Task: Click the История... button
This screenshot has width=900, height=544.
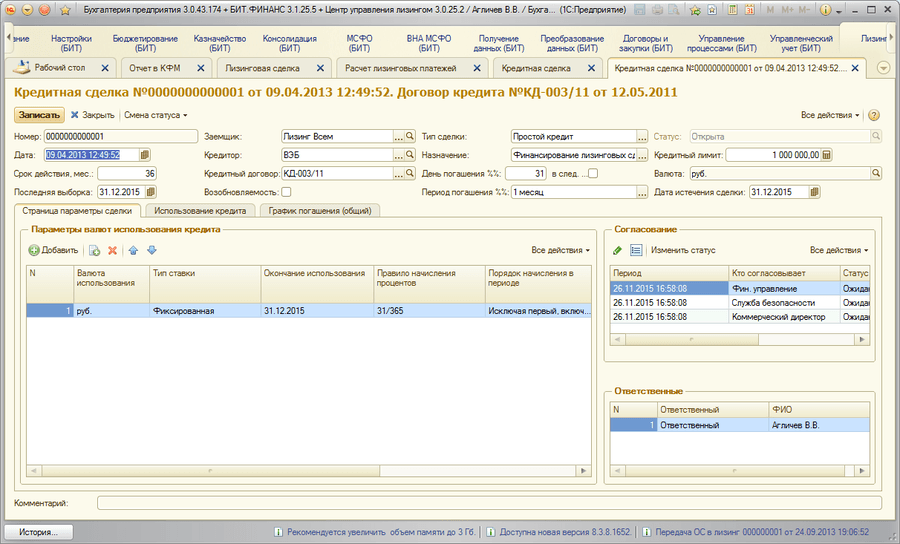Action: coord(38,532)
